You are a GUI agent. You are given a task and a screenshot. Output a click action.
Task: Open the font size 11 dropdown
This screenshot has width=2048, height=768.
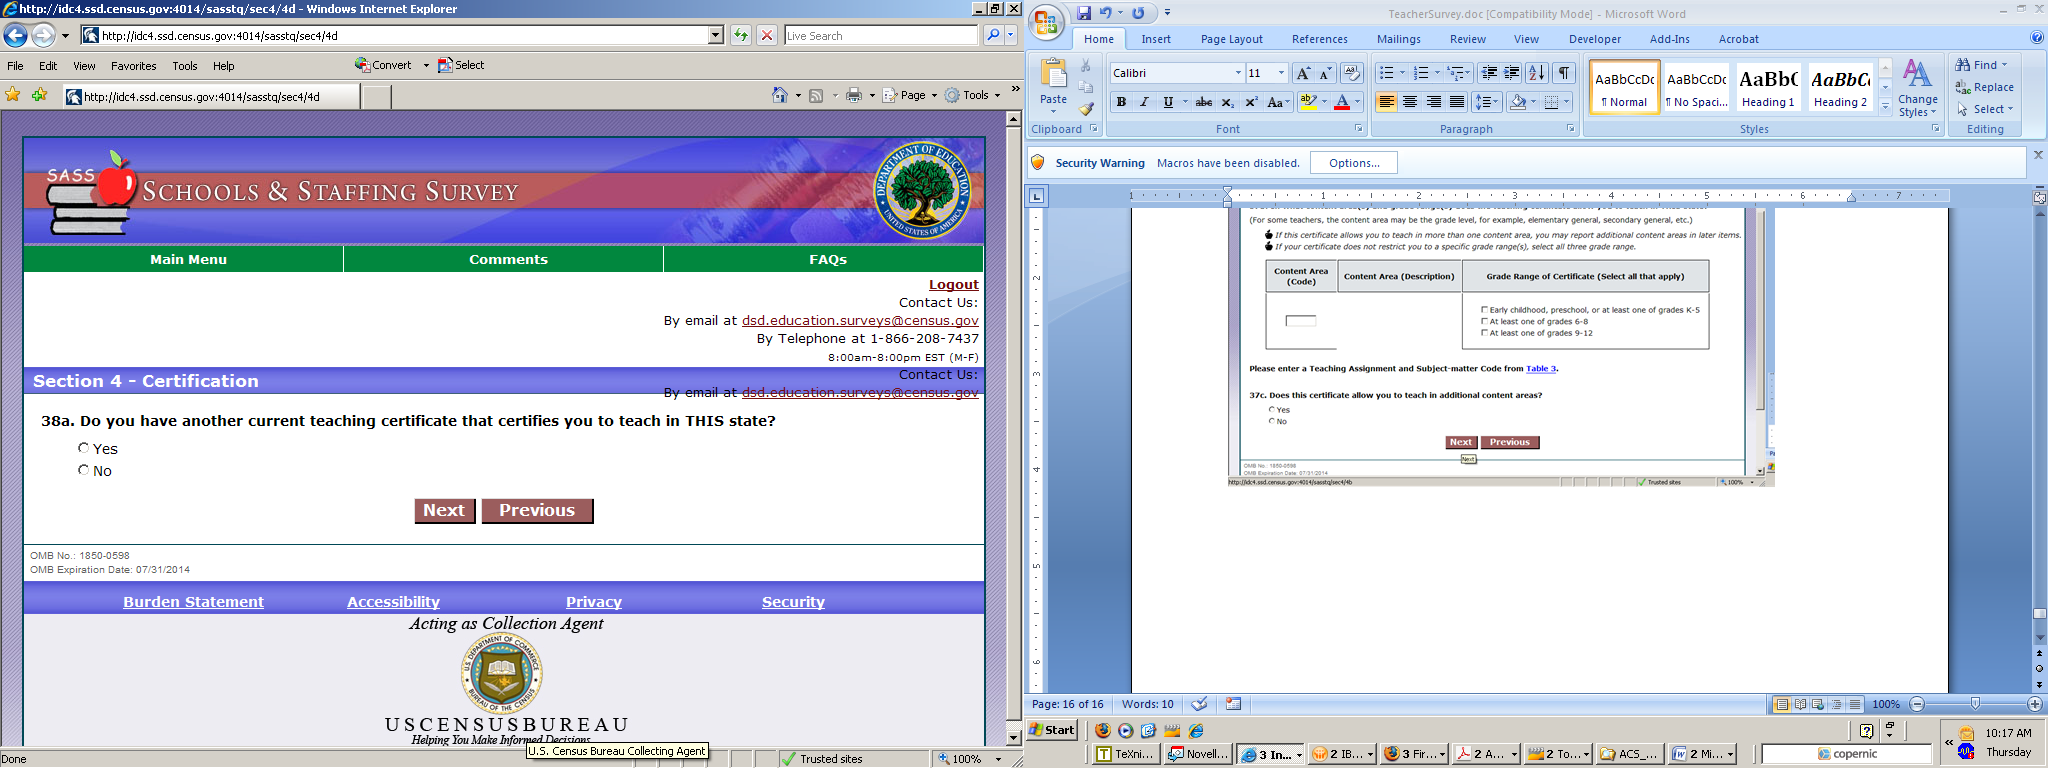1281,73
